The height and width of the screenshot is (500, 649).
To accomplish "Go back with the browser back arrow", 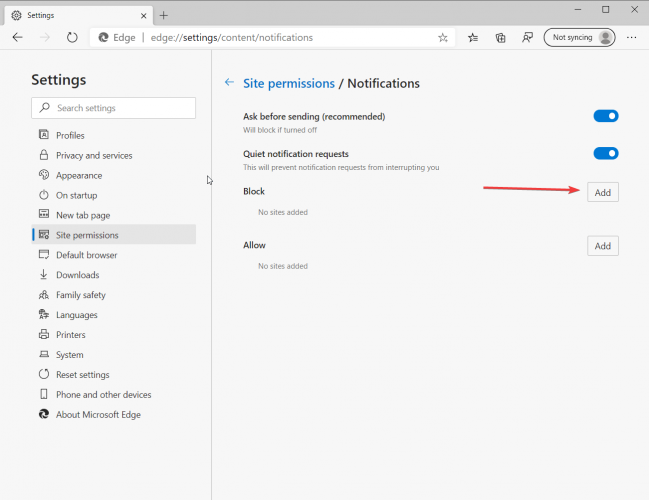I will (17, 38).
